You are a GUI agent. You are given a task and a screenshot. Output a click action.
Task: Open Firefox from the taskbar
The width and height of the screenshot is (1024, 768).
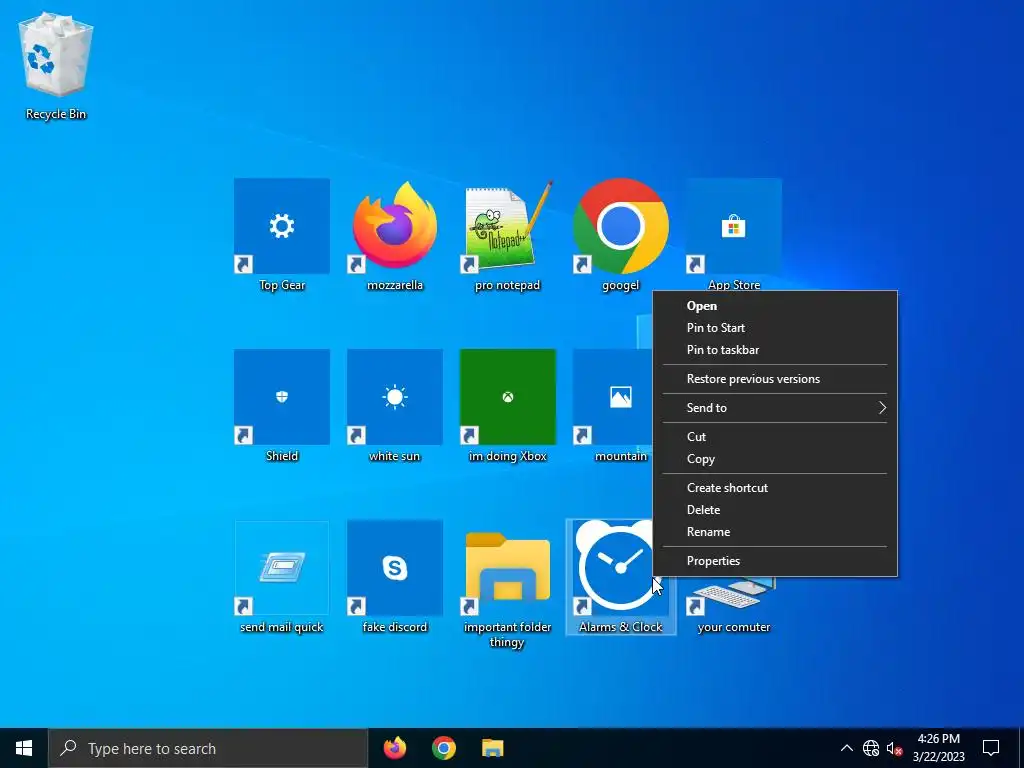[394, 748]
